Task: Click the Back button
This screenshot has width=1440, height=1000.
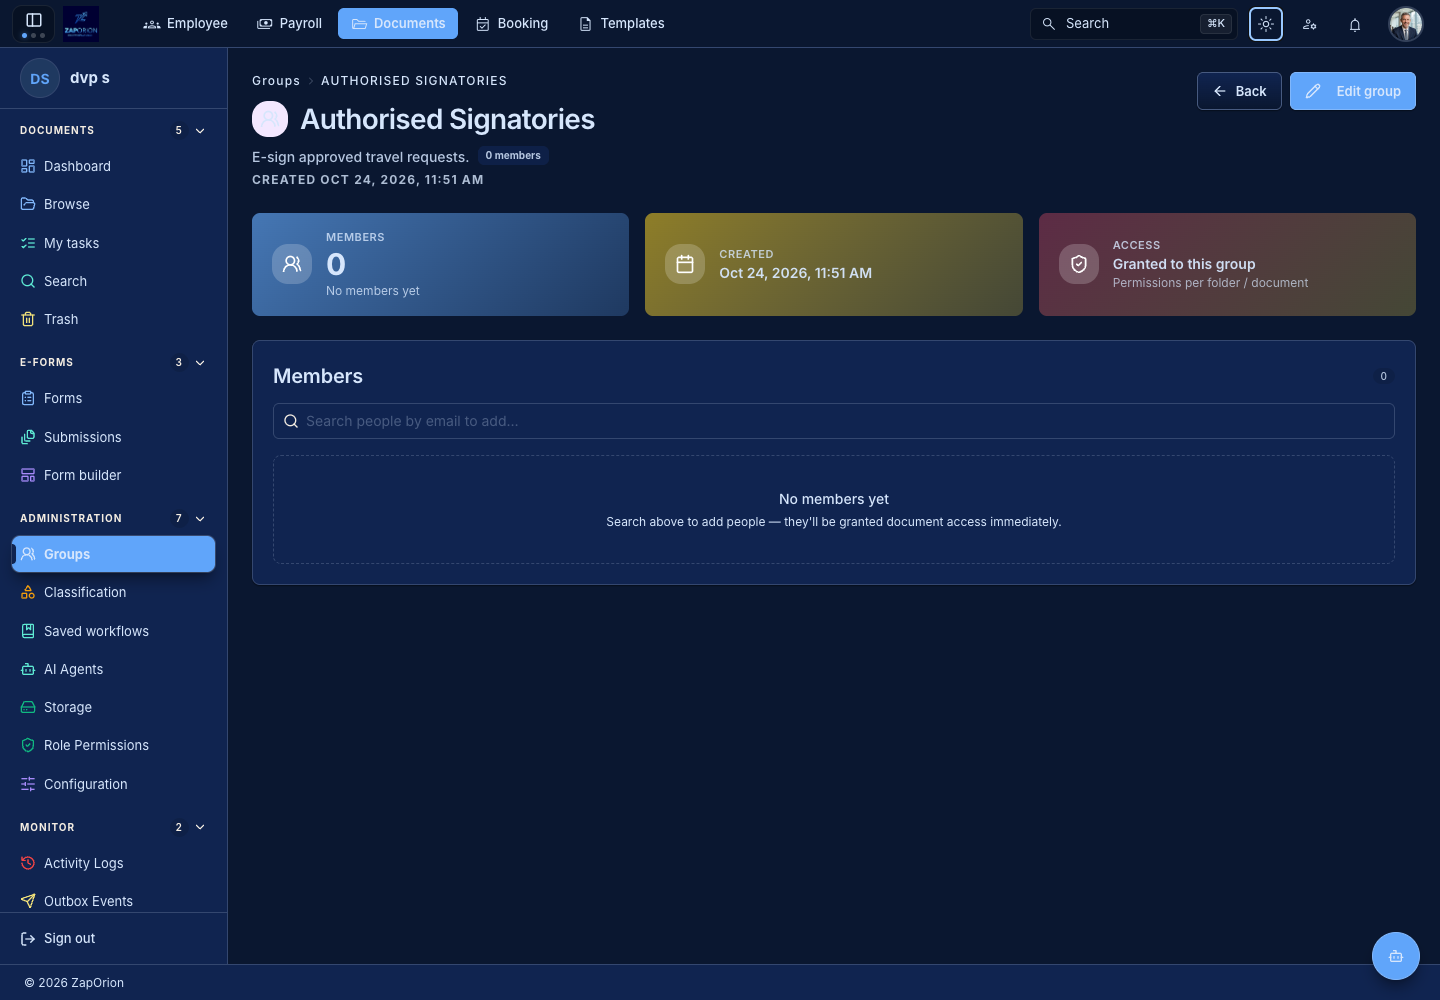Action: point(1239,91)
